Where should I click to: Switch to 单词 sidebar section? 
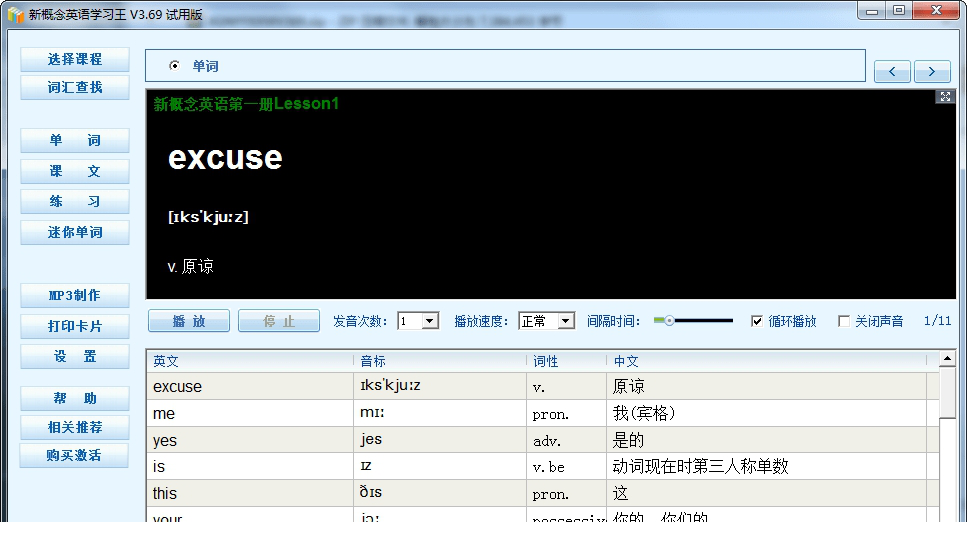pyautogui.click(x=75, y=141)
